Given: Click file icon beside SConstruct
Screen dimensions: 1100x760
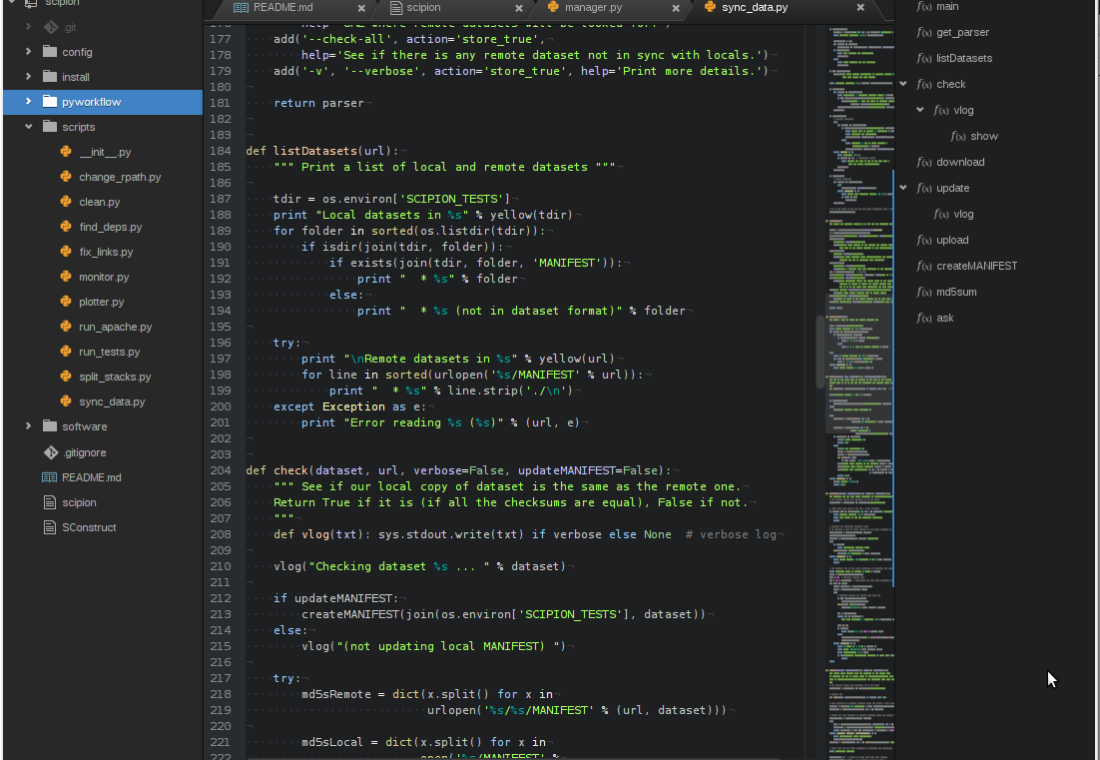Looking at the screenshot, I should pyautogui.click(x=49, y=527).
